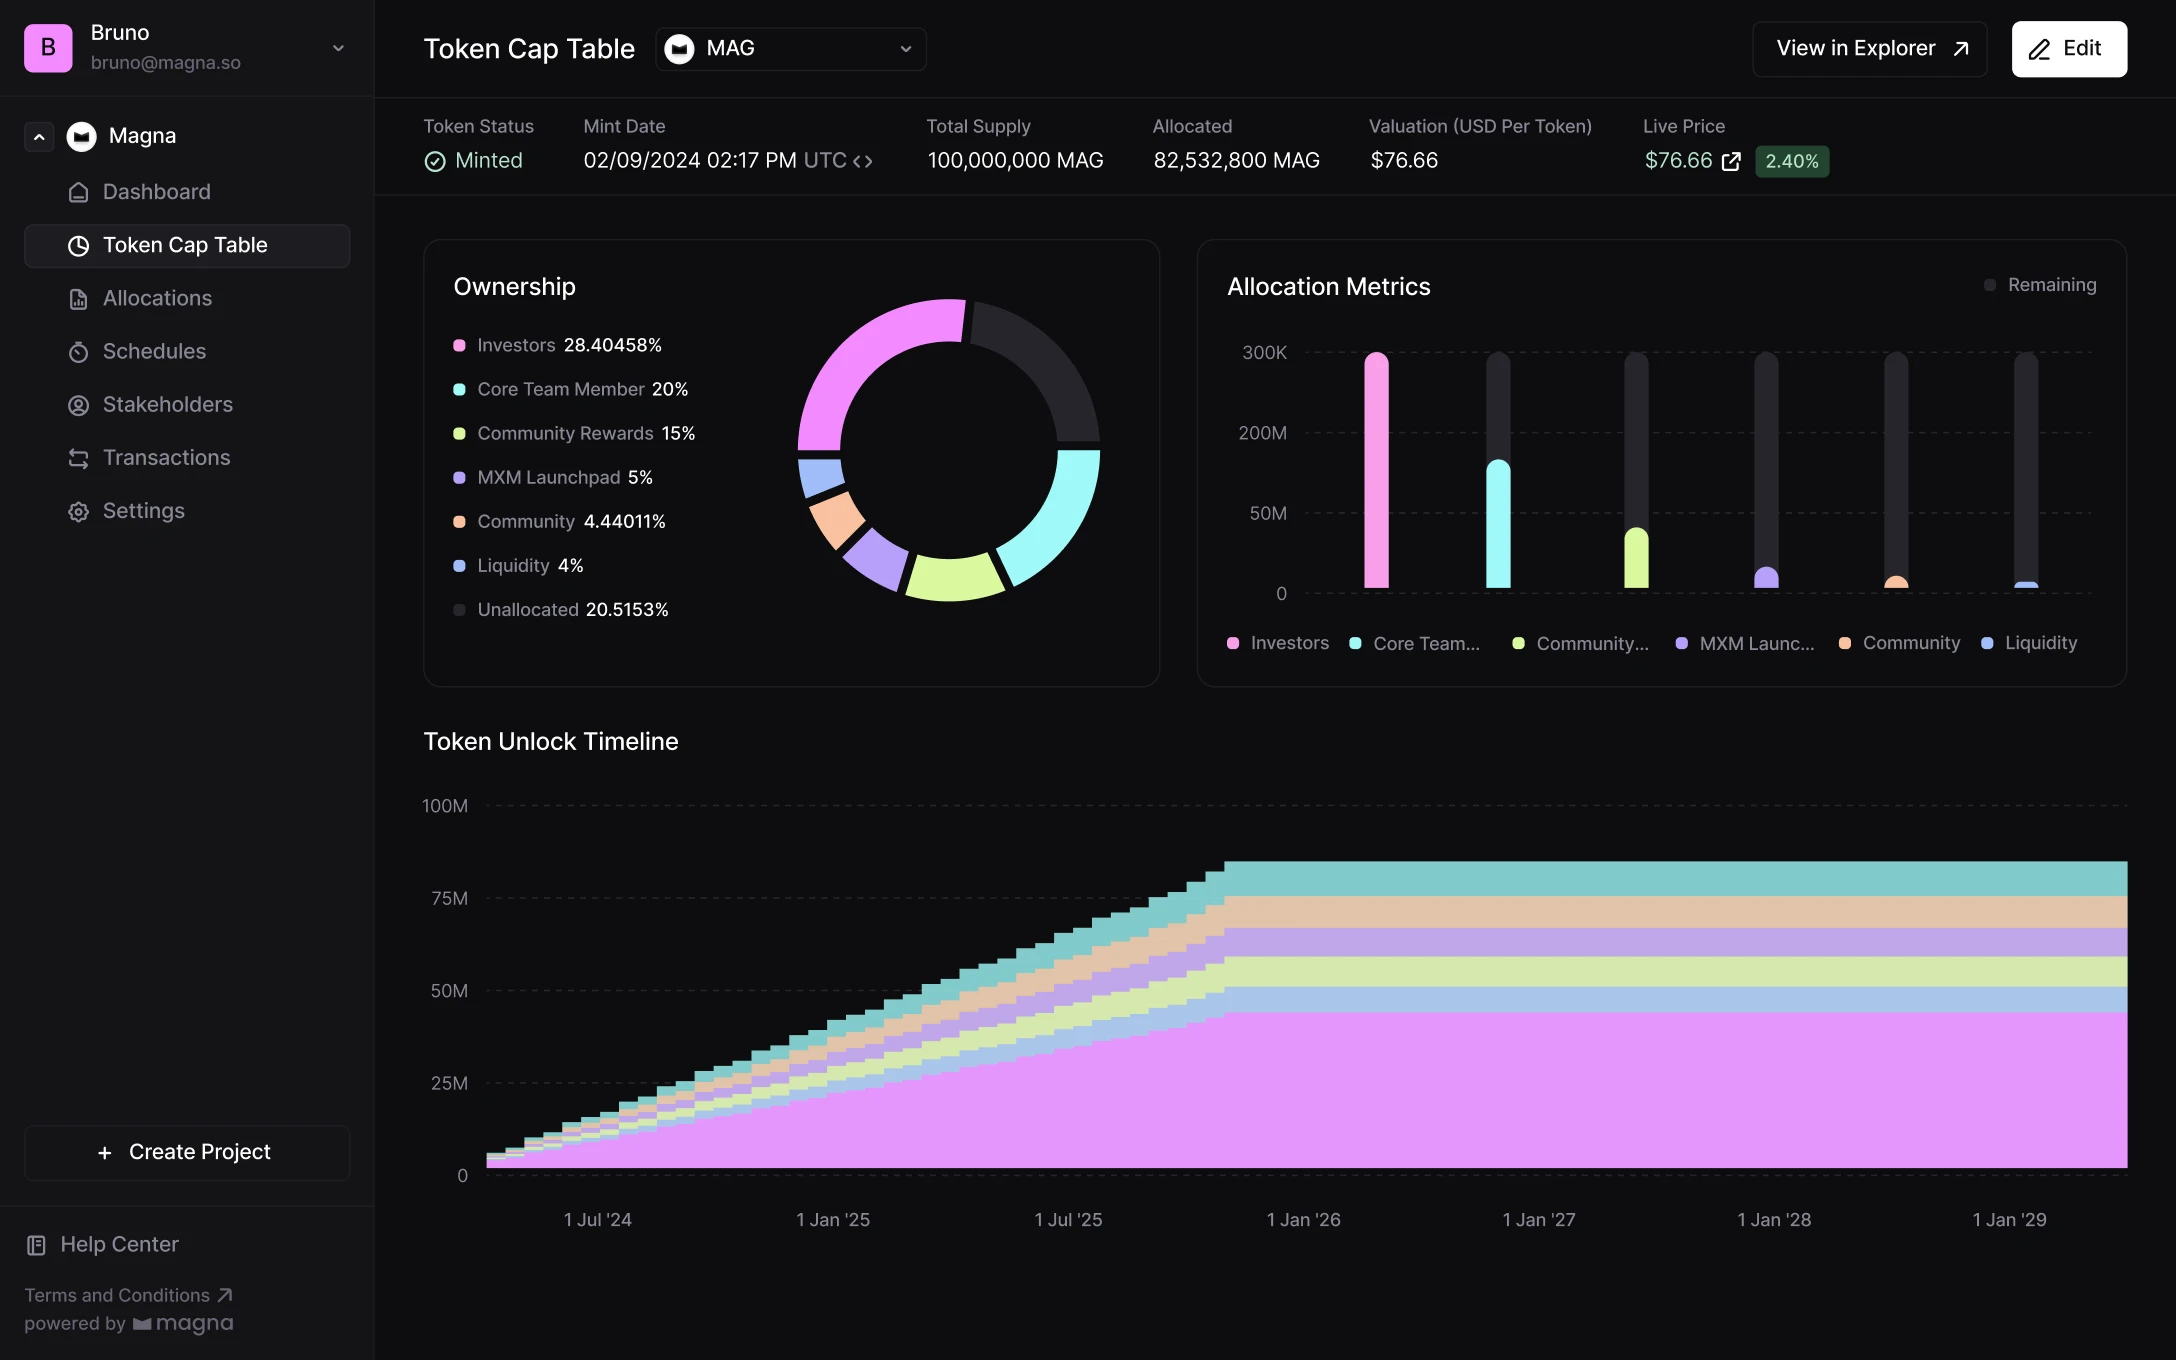
Task: Collapse the Magna project with its chevron
Action: (39, 136)
